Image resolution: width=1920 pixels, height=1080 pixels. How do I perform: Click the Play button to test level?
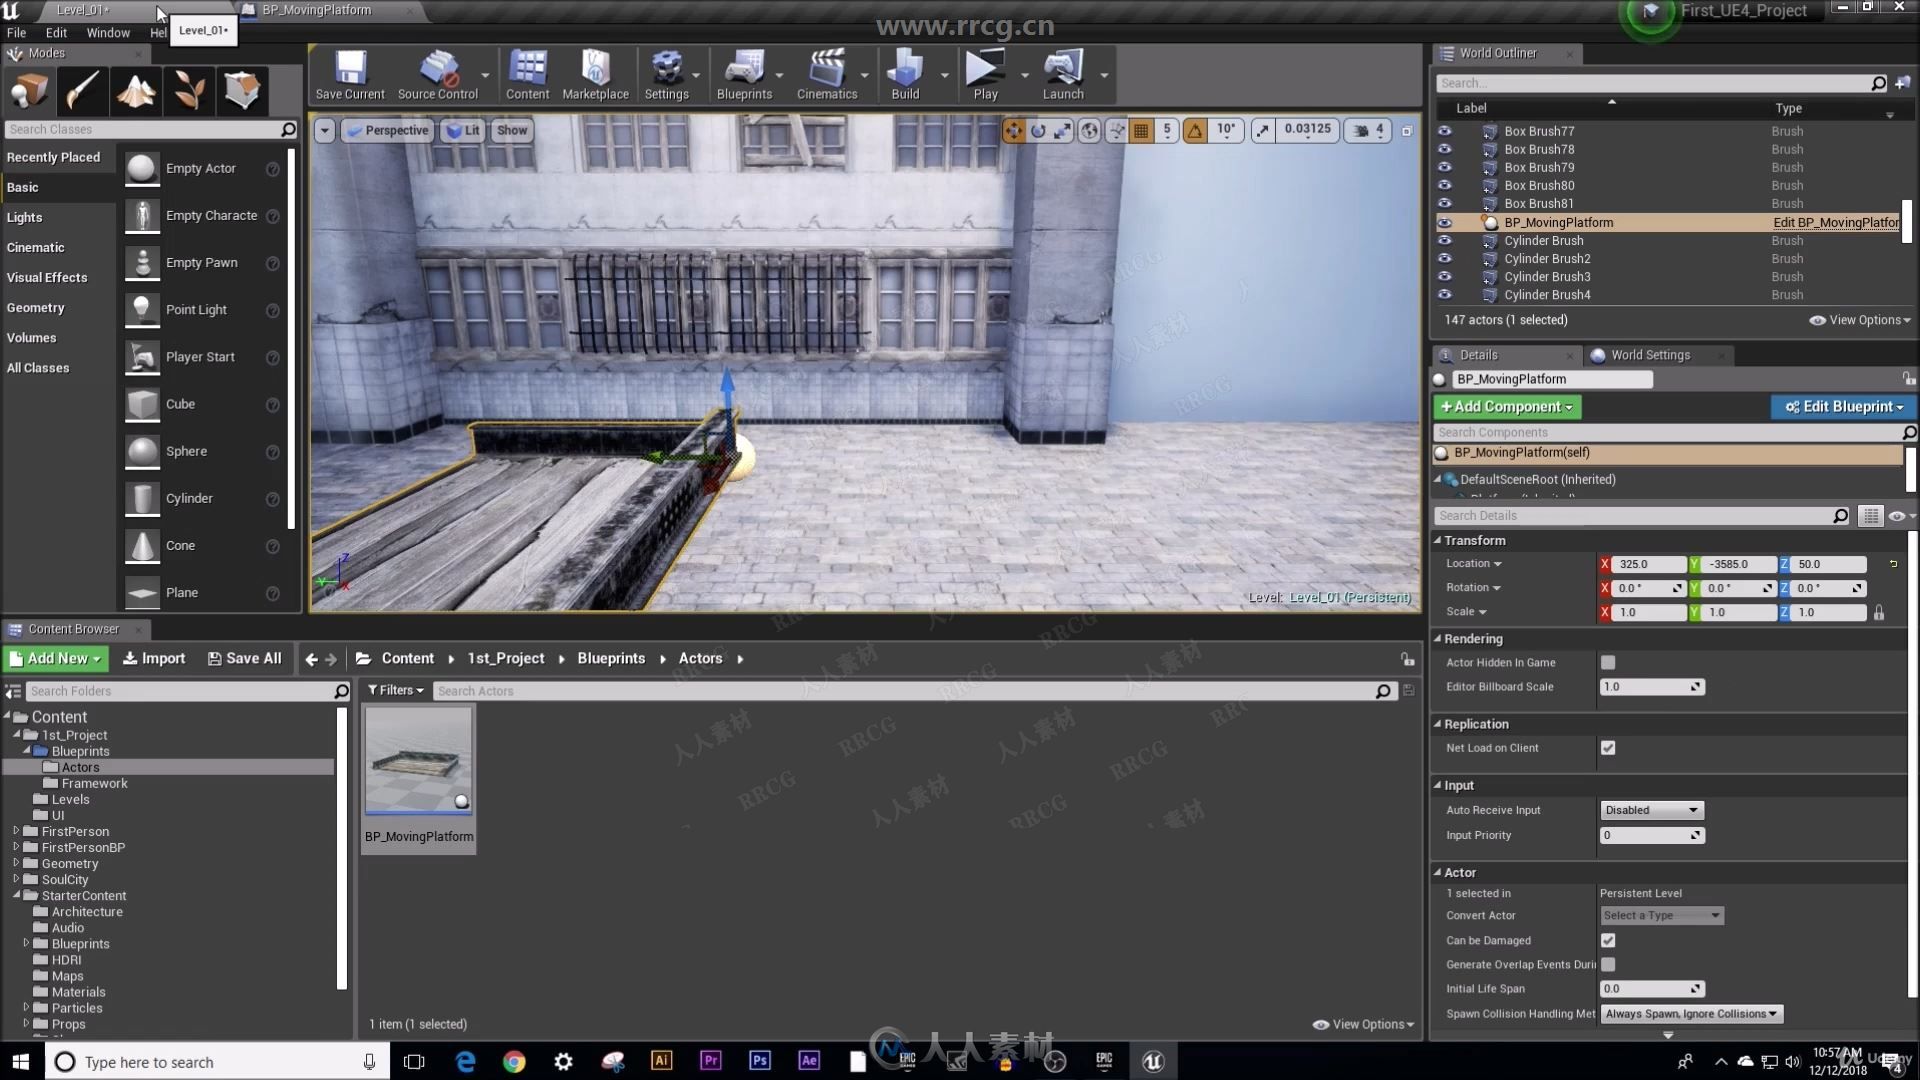[x=984, y=73]
